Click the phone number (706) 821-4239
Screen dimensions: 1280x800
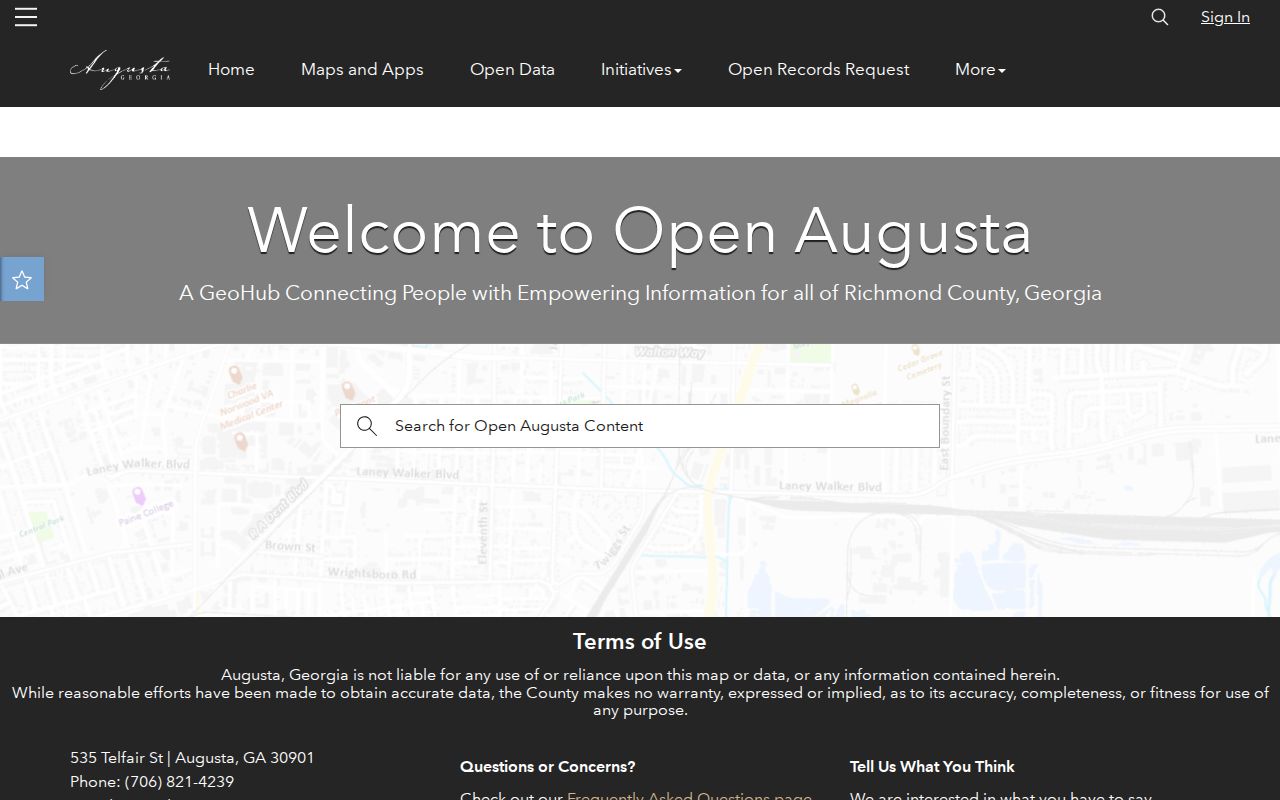(x=179, y=782)
